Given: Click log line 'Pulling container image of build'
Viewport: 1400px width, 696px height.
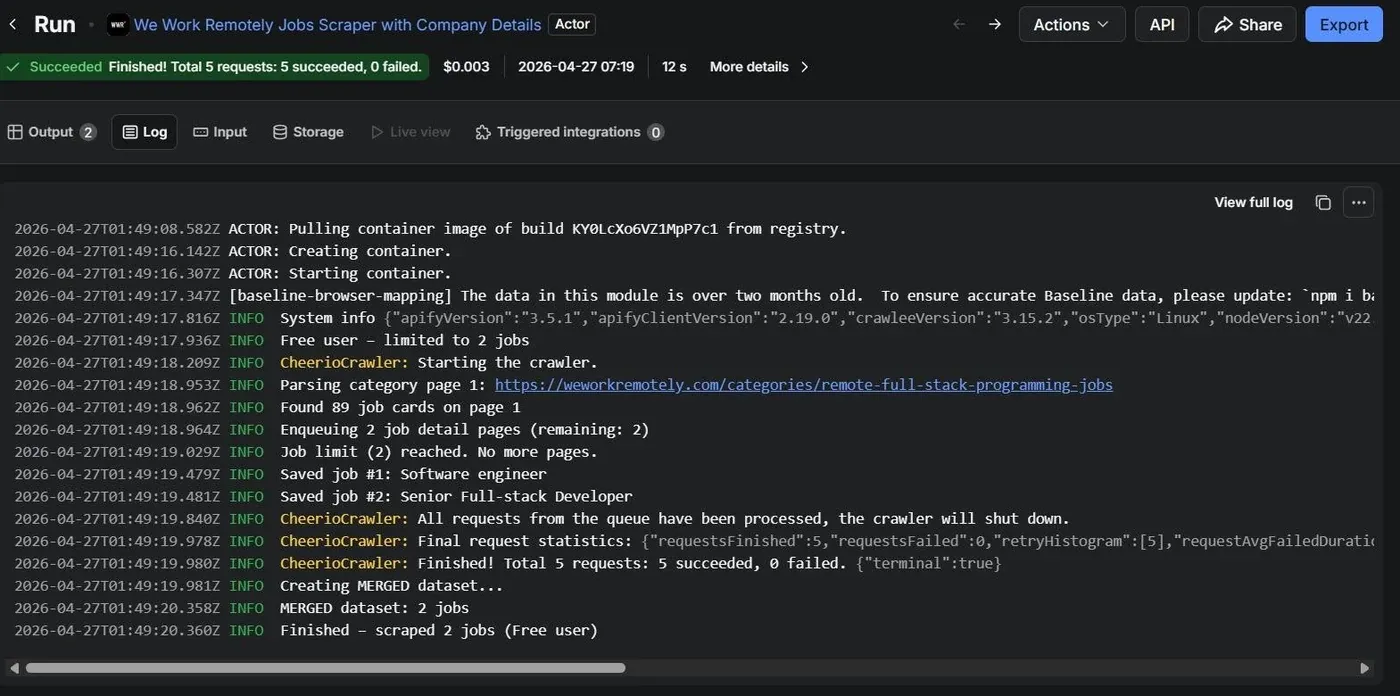Looking at the screenshot, I should [x=430, y=229].
